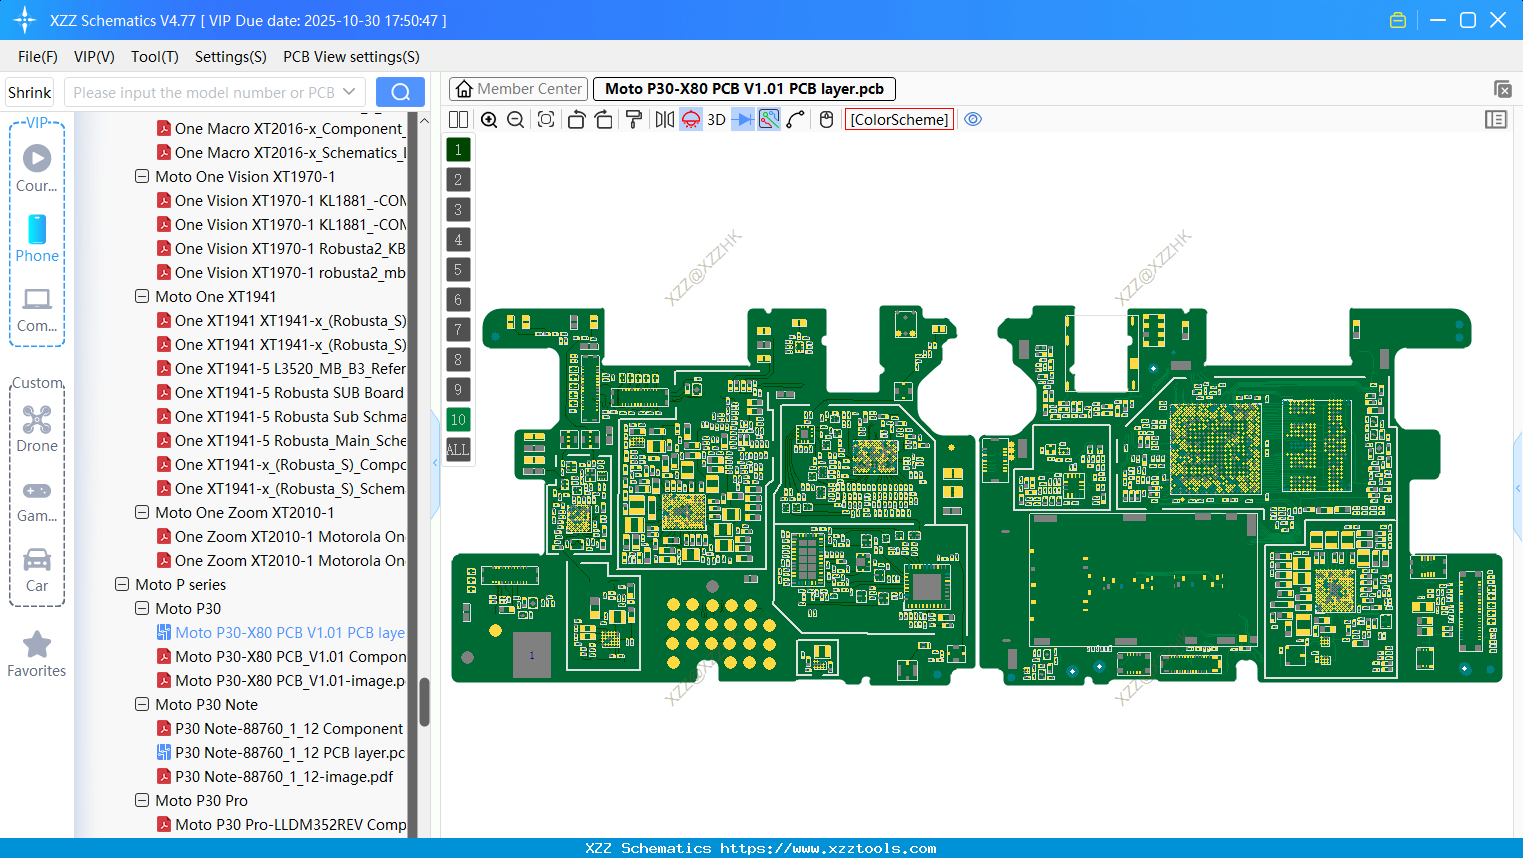Click the mirror flip board icon

point(664,119)
